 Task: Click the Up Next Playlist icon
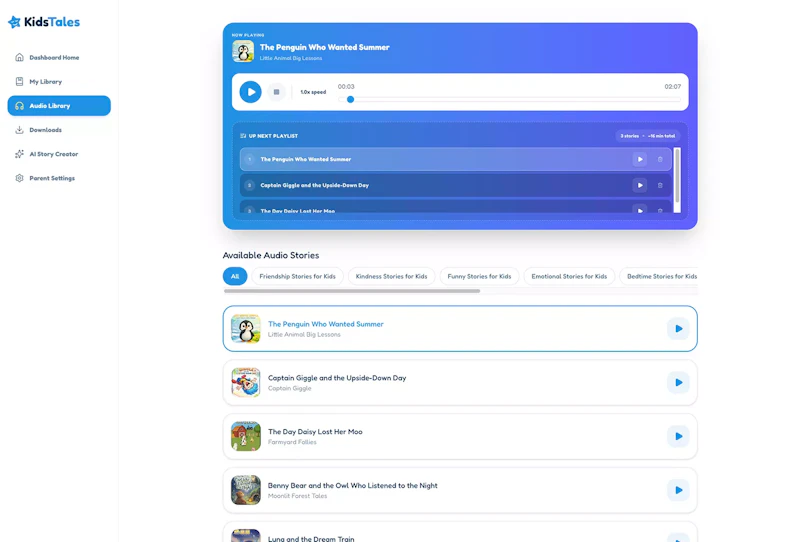(243, 136)
